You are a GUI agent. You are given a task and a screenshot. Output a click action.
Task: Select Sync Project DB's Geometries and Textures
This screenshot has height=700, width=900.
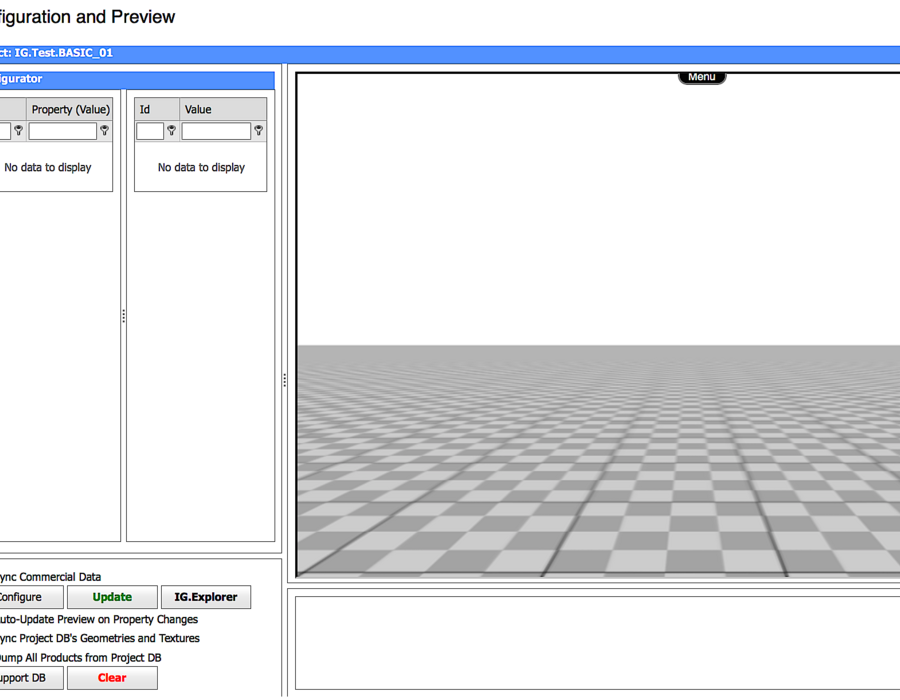(x=99, y=638)
